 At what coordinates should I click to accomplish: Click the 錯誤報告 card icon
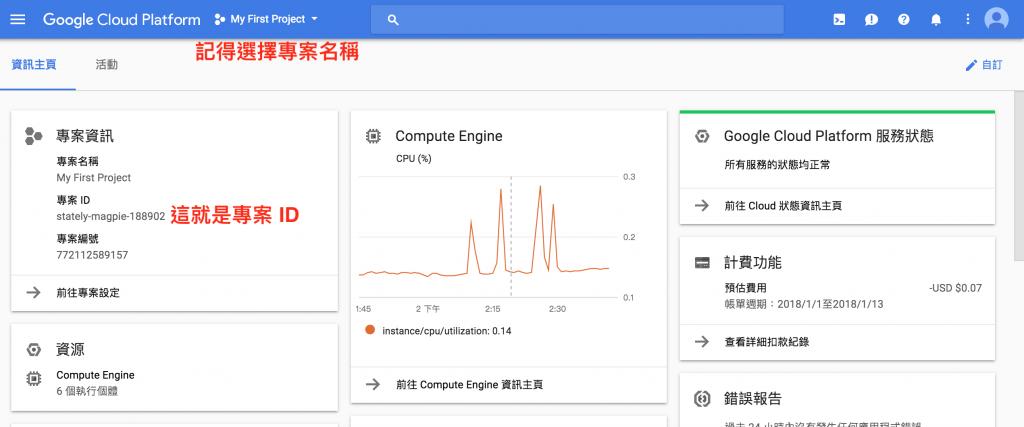(x=702, y=398)
